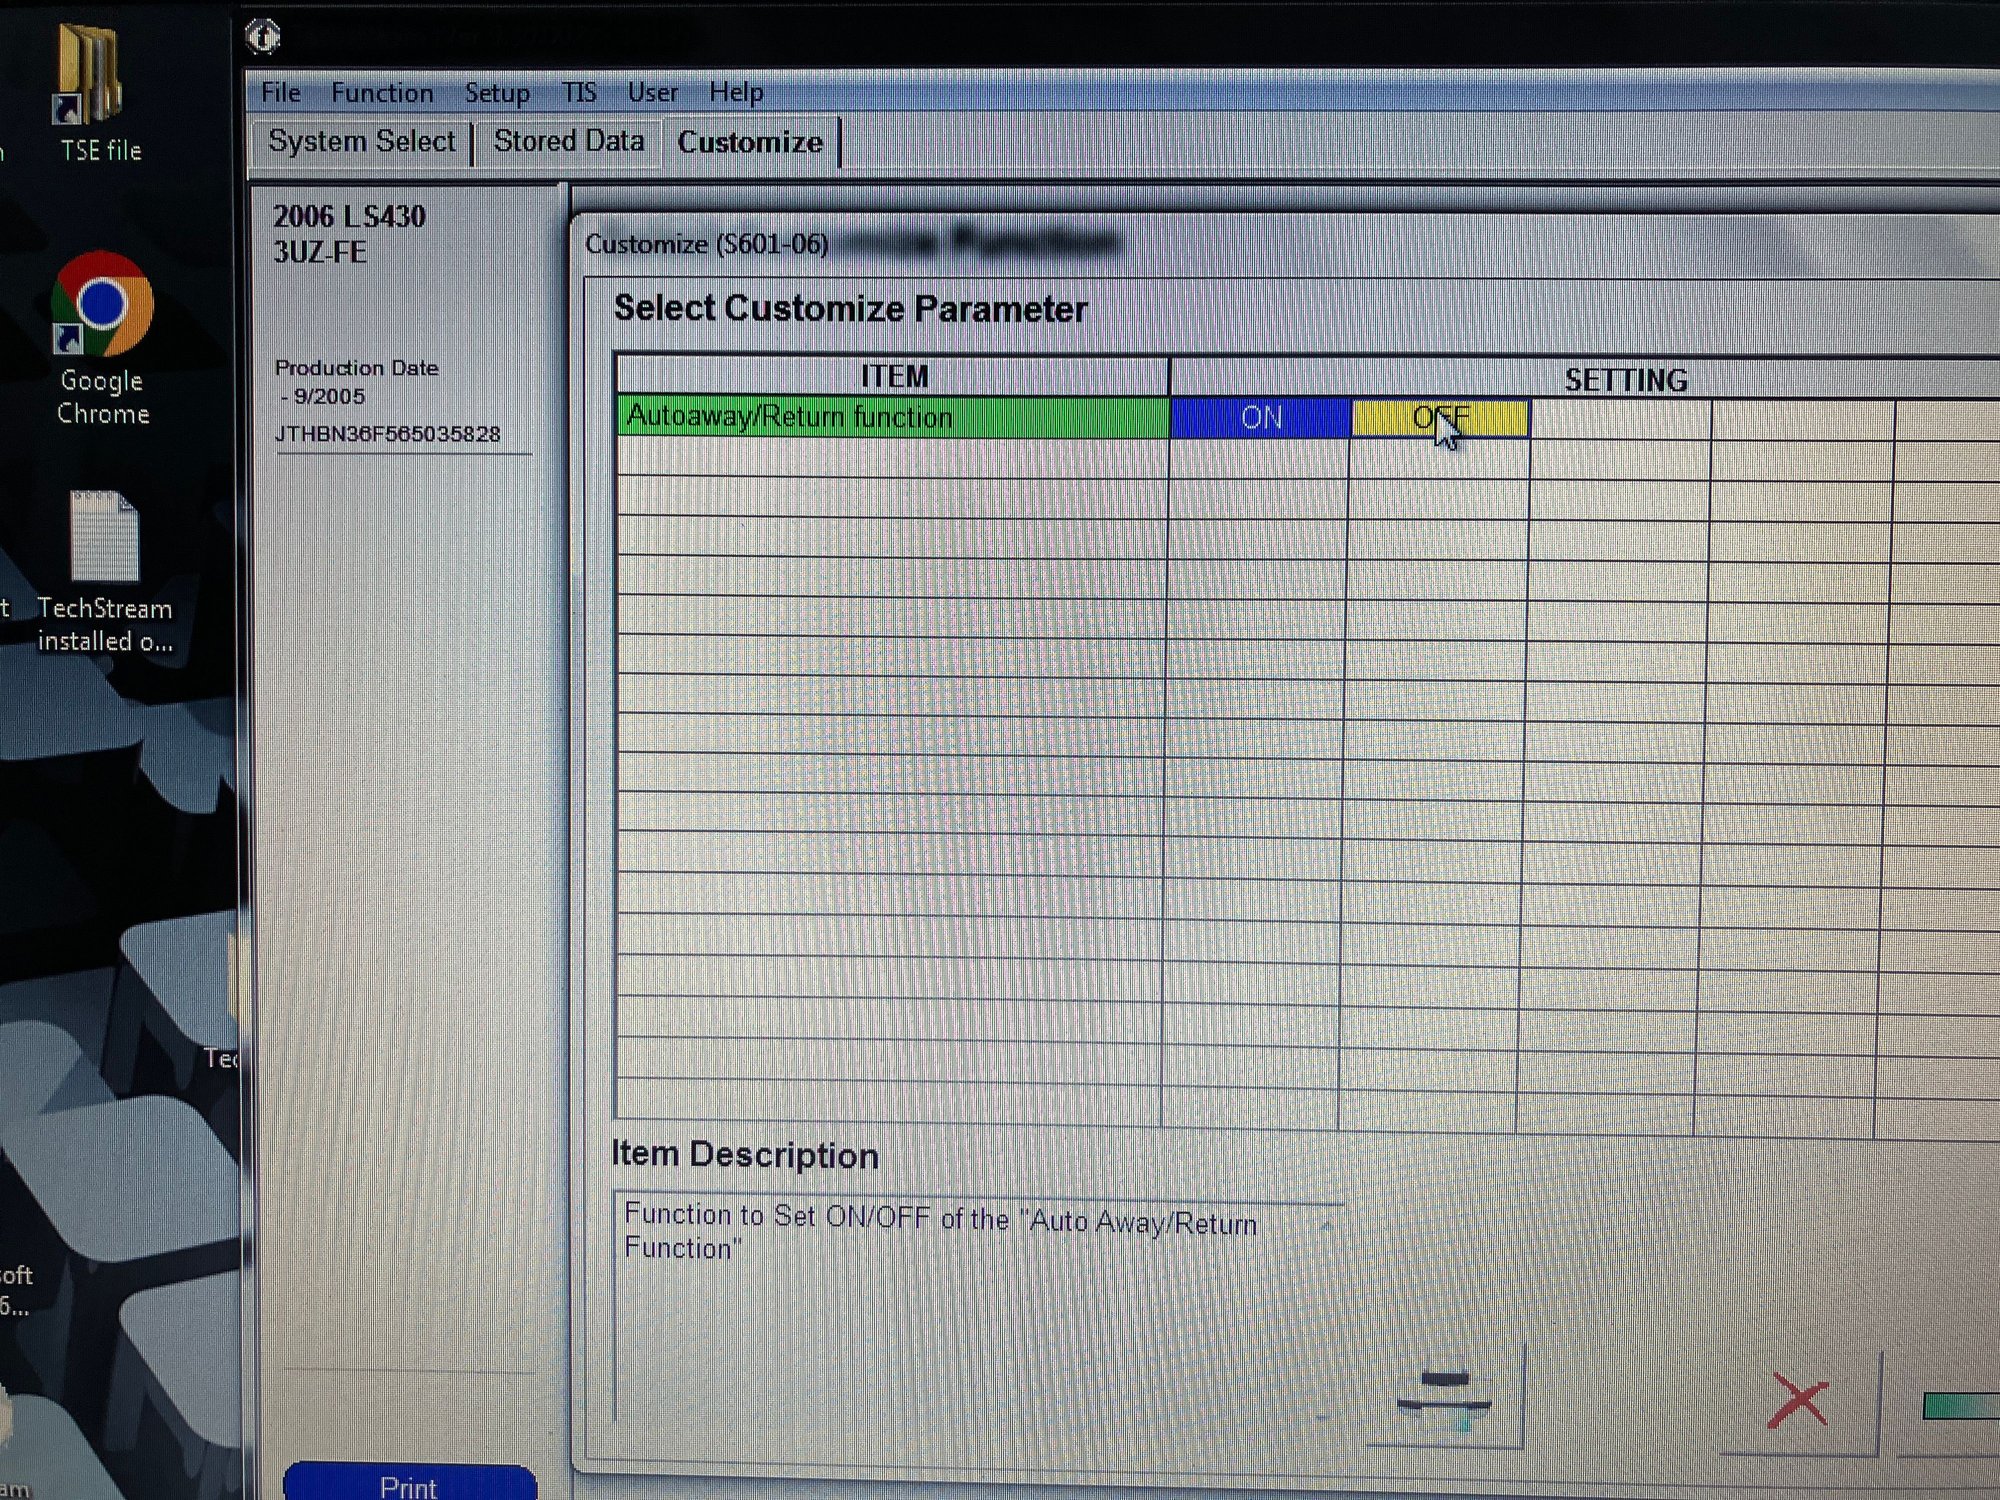Switch to the System Select tab

point(362,142)
